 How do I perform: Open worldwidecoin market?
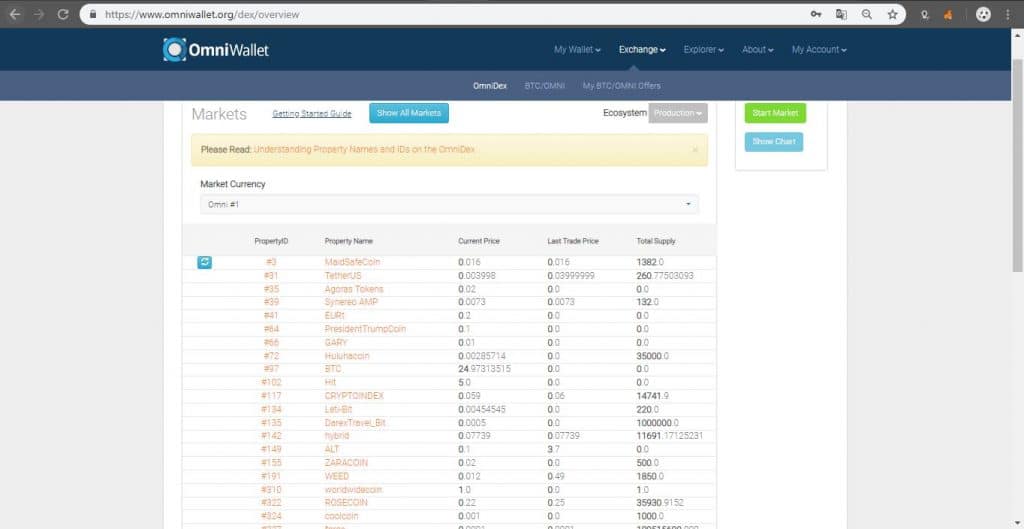pyautogui.click(x=353, y=489)
